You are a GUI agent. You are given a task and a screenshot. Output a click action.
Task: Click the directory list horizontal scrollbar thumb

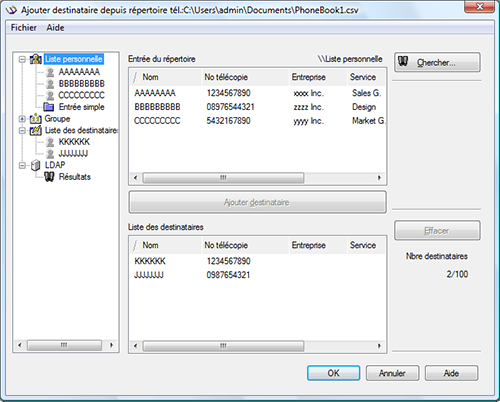pyautogui.click(x=223, y=178)
